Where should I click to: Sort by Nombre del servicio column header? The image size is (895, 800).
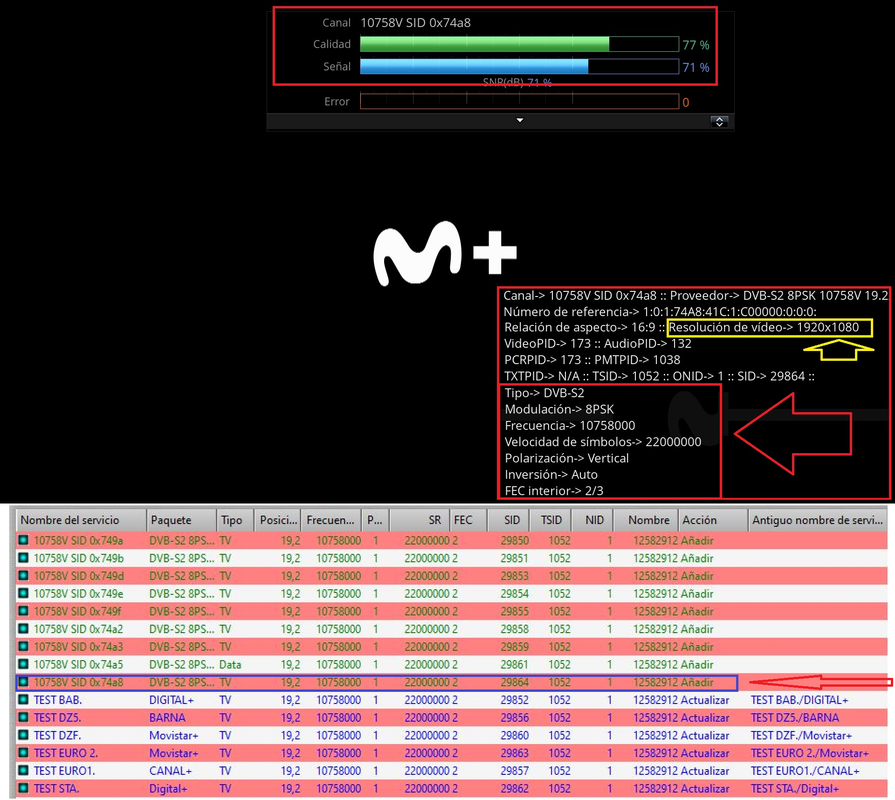[81, 520]
